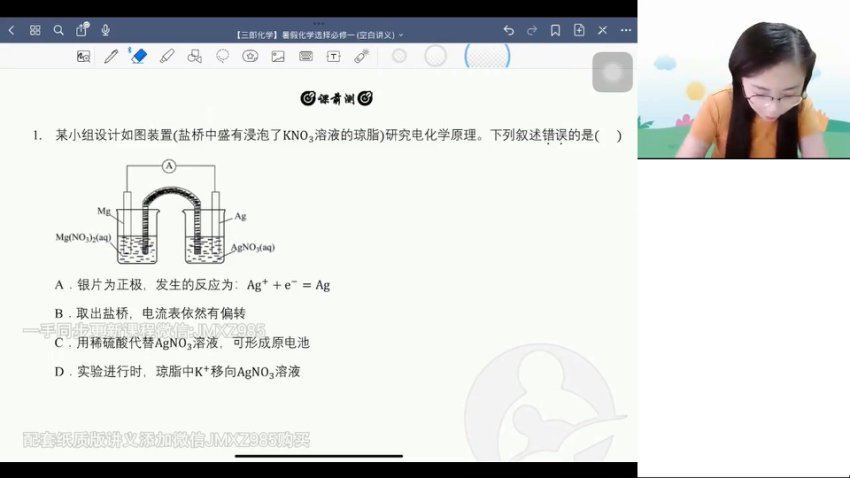
Task: Choose the smallest eraser size circle
Action: click(399, 56)
